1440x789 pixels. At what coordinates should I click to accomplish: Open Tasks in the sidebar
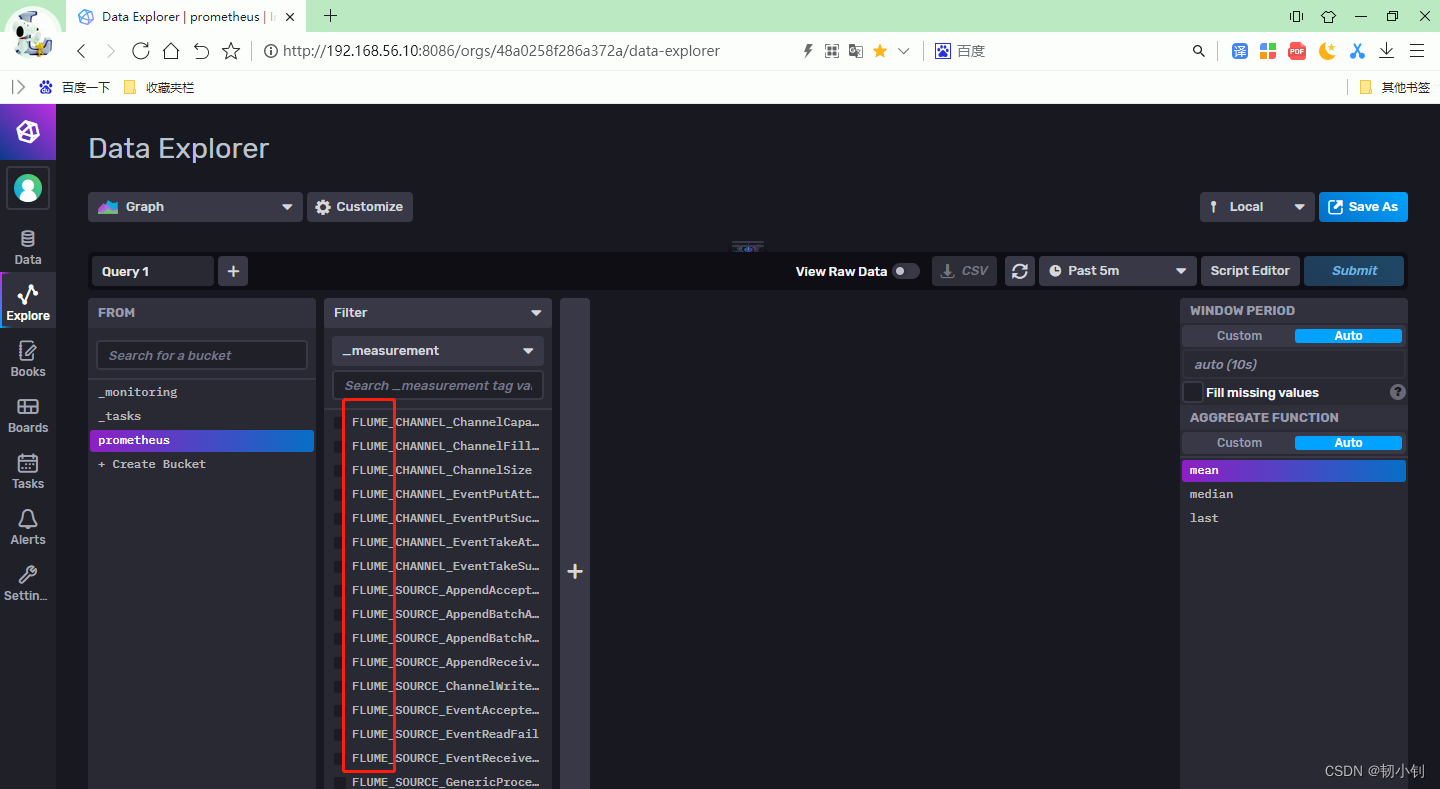pos(28,472)
